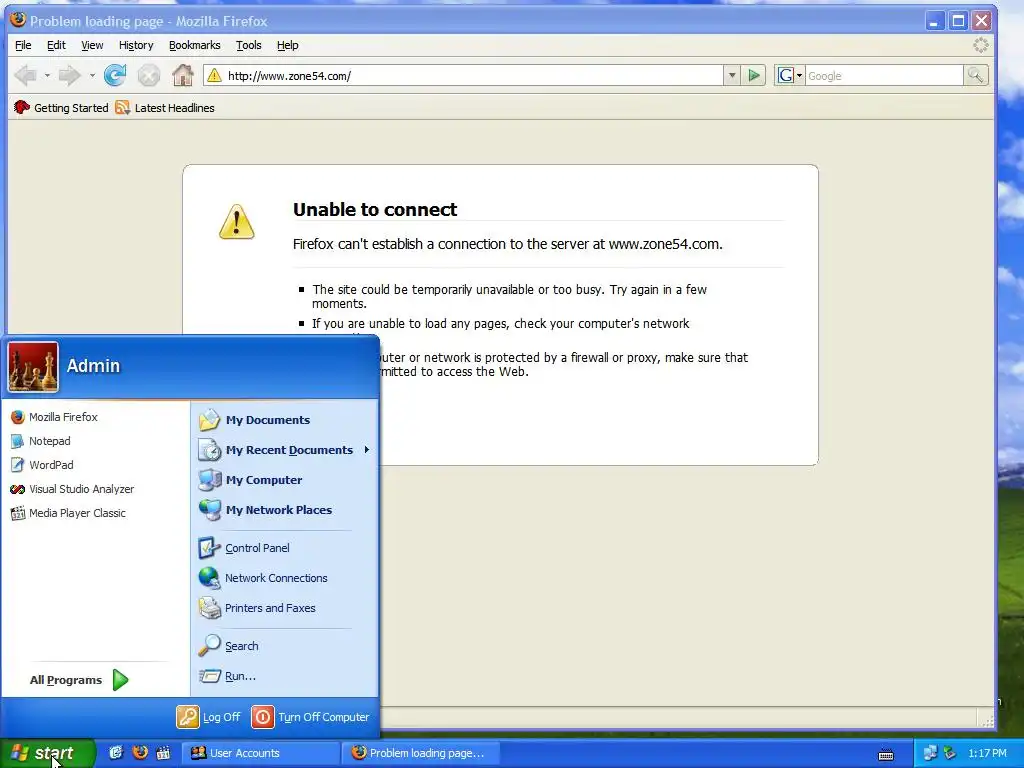The width and height of the screenshot is (1024, 768).
Task: Click the search magnifier button
Action: [975, 76]
